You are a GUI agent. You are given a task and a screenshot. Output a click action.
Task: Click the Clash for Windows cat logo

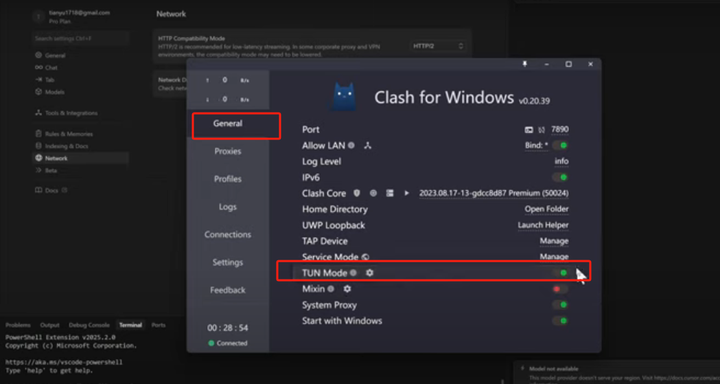pos(343,96)
